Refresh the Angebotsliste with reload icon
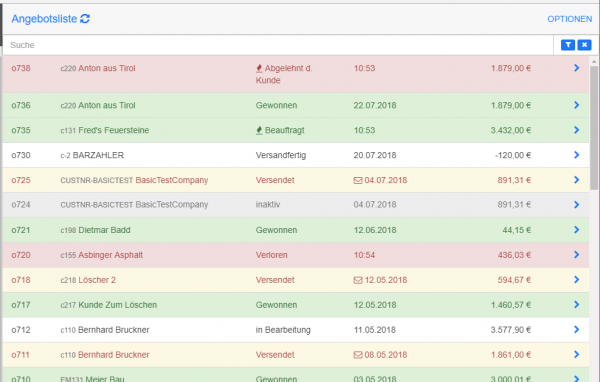The height and width of the screenshot is (382, 600). 85,18
